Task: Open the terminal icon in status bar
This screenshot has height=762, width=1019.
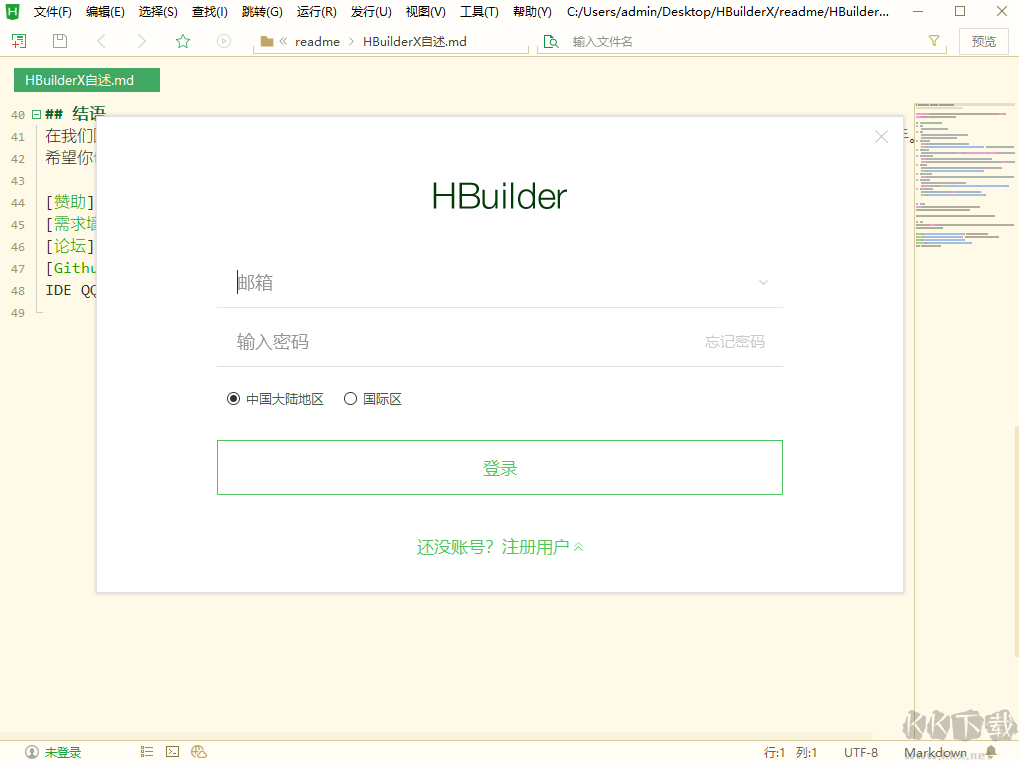Action: click(172, 752)
